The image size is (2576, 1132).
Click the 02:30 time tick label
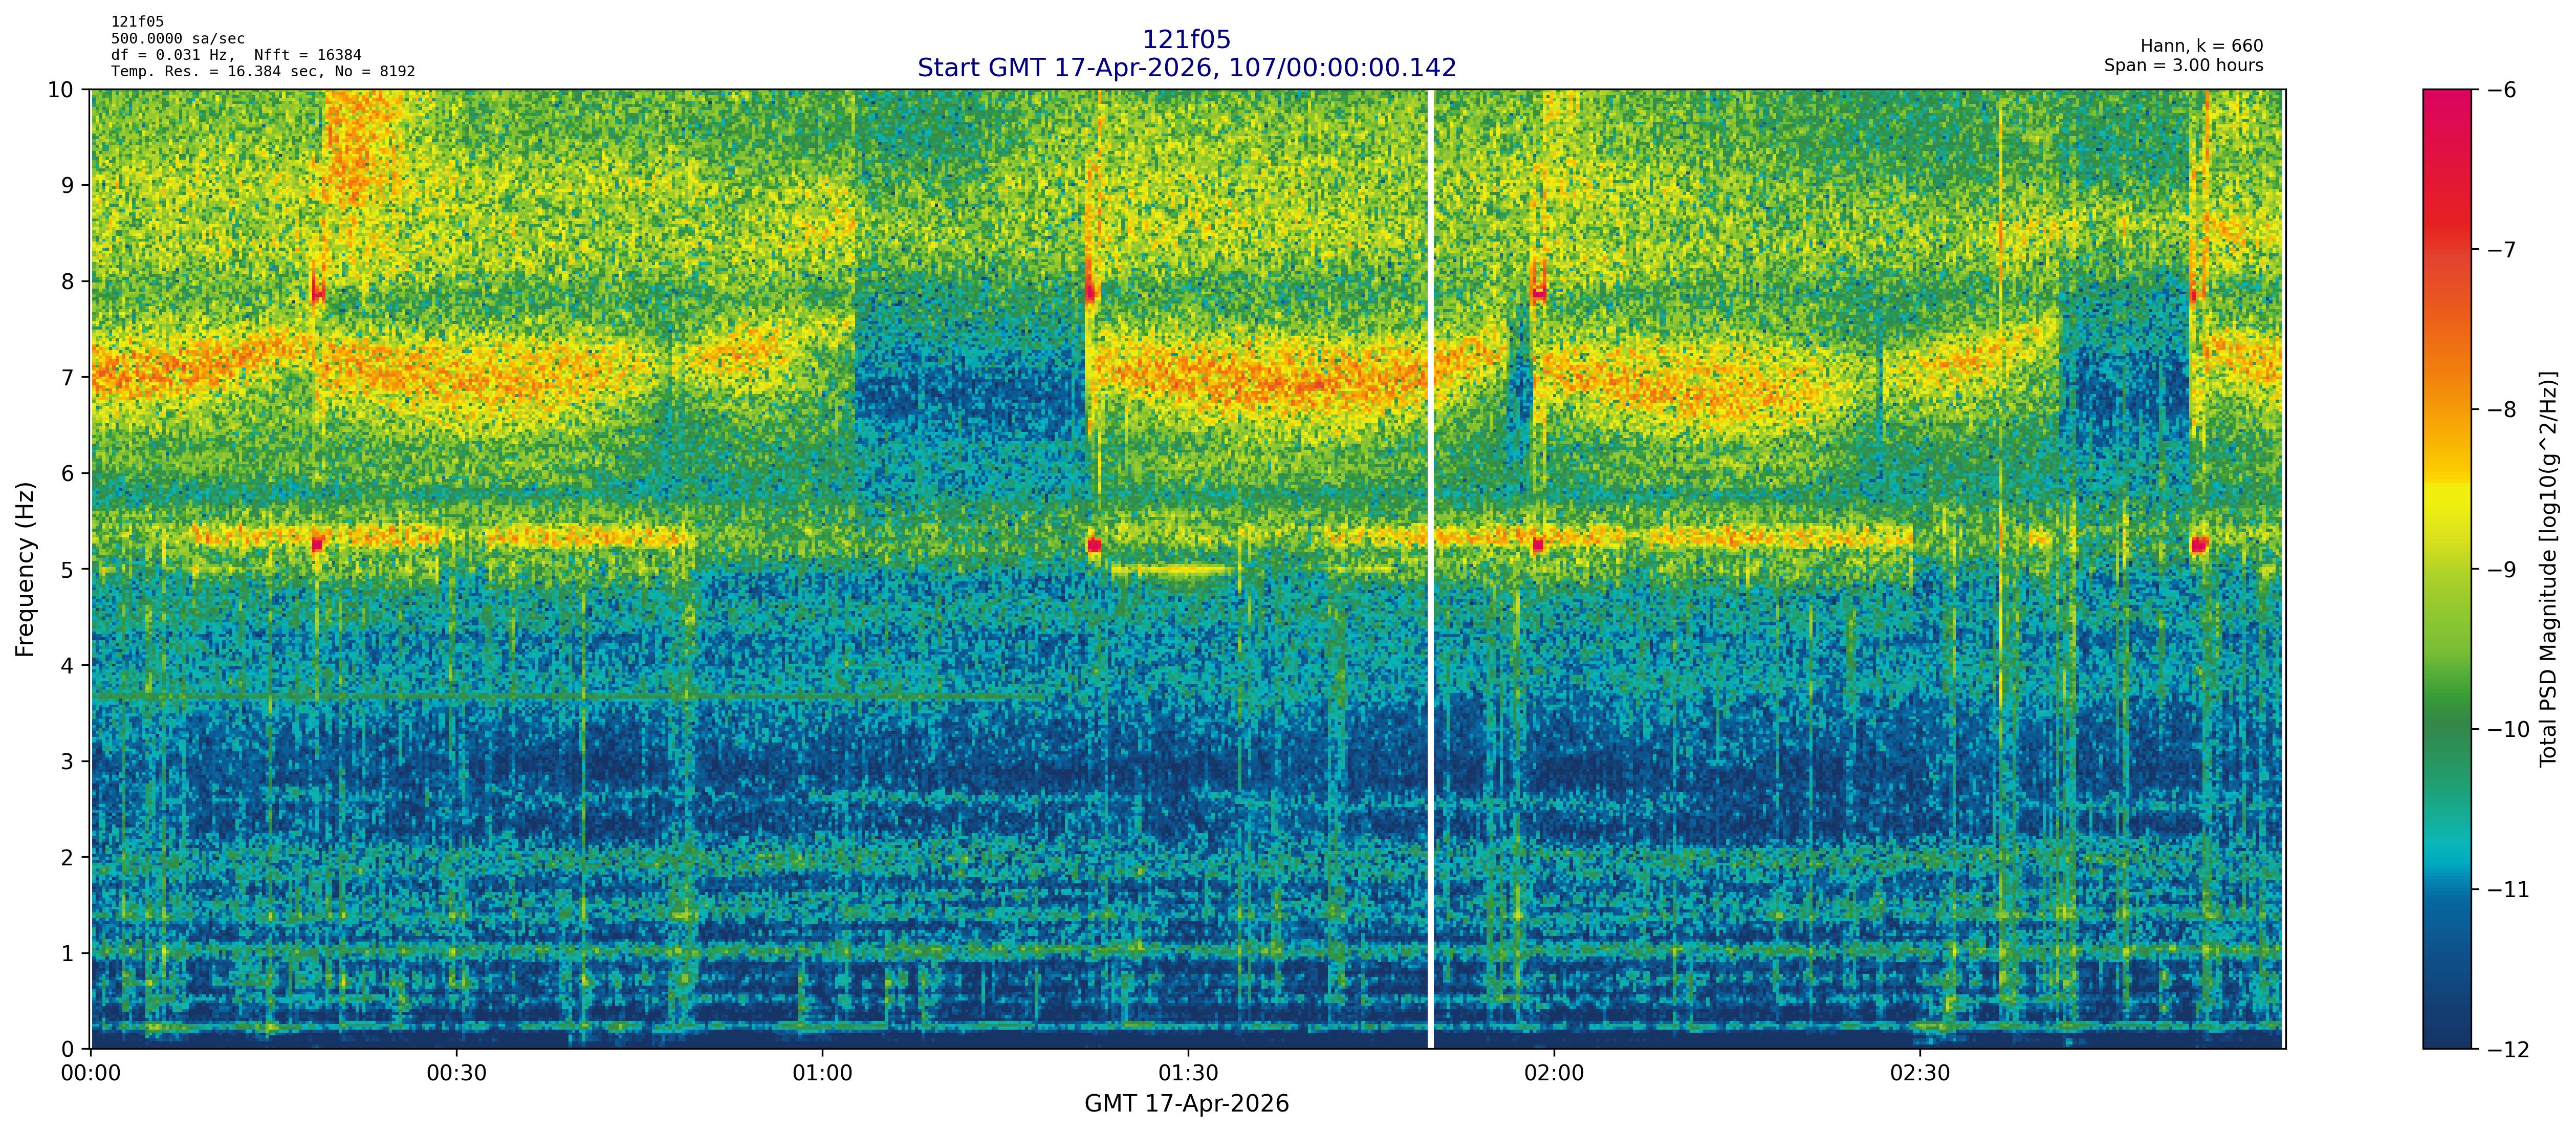coord(1919,1074)
